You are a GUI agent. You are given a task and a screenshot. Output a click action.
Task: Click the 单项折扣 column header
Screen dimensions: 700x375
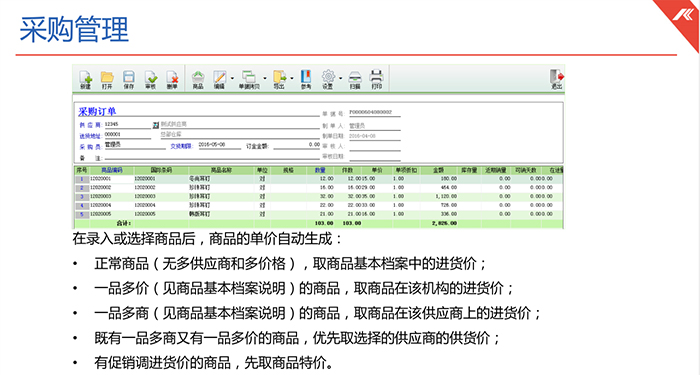[406, 170]
